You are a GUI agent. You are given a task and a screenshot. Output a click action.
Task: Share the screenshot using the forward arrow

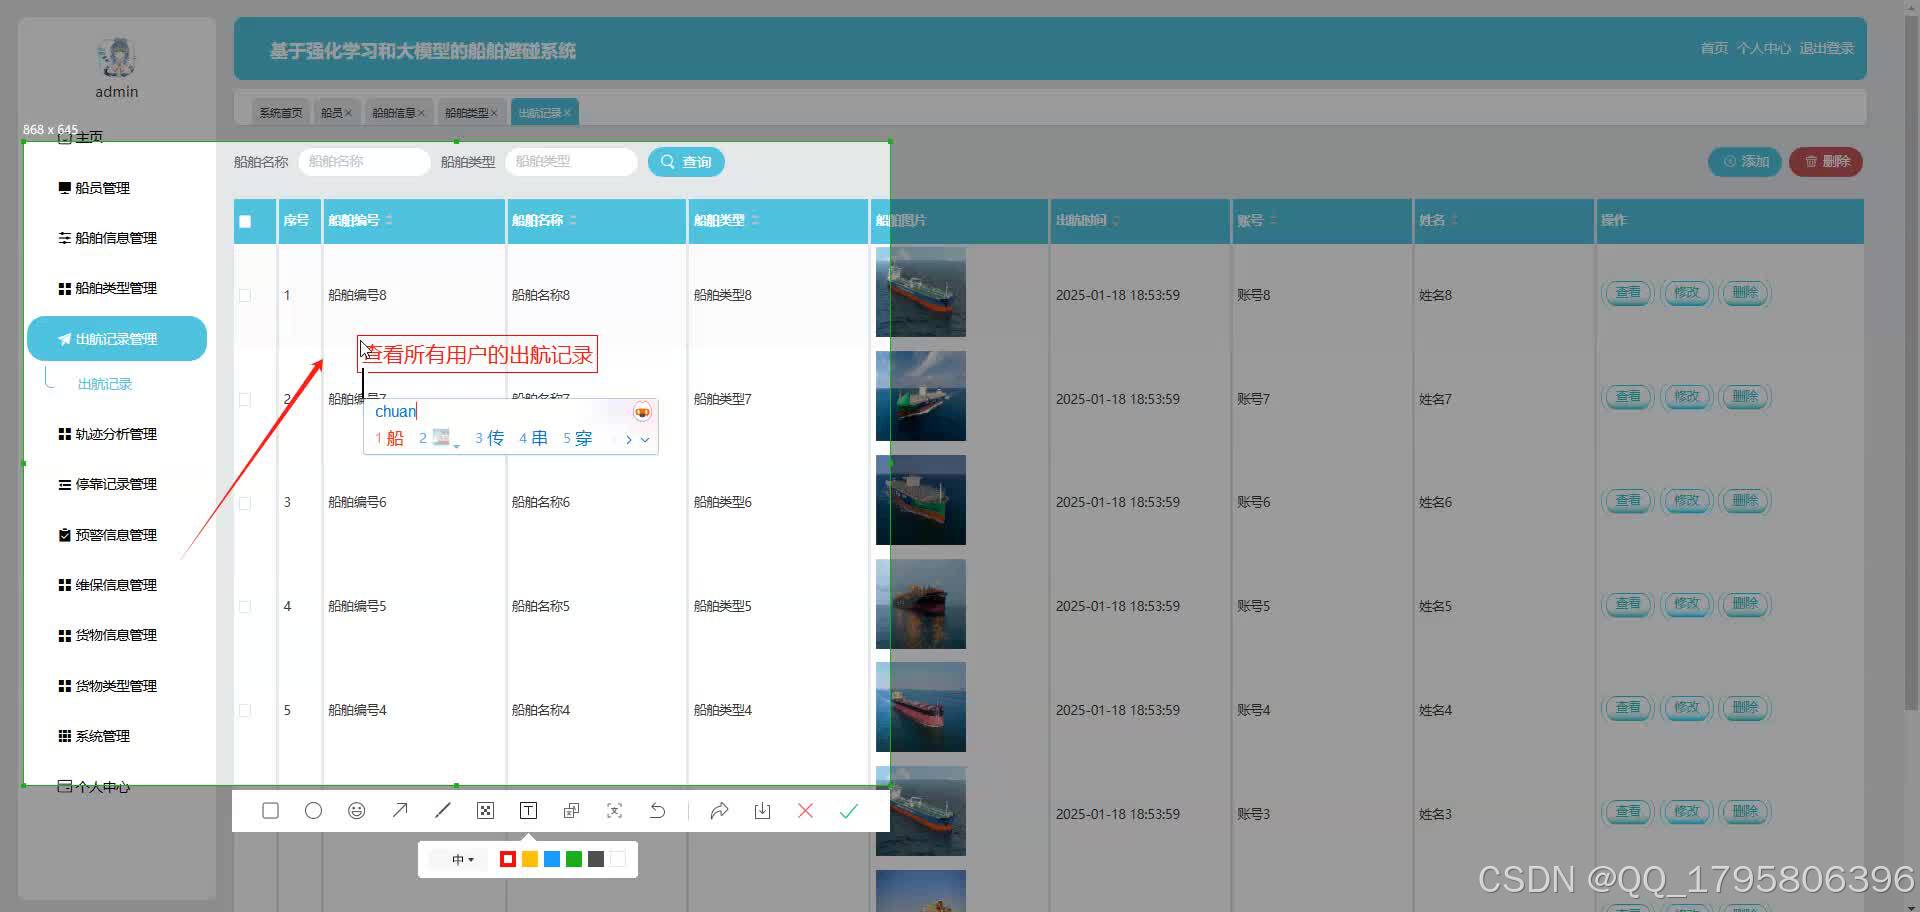pyautogui.click(x=719, y=811)
